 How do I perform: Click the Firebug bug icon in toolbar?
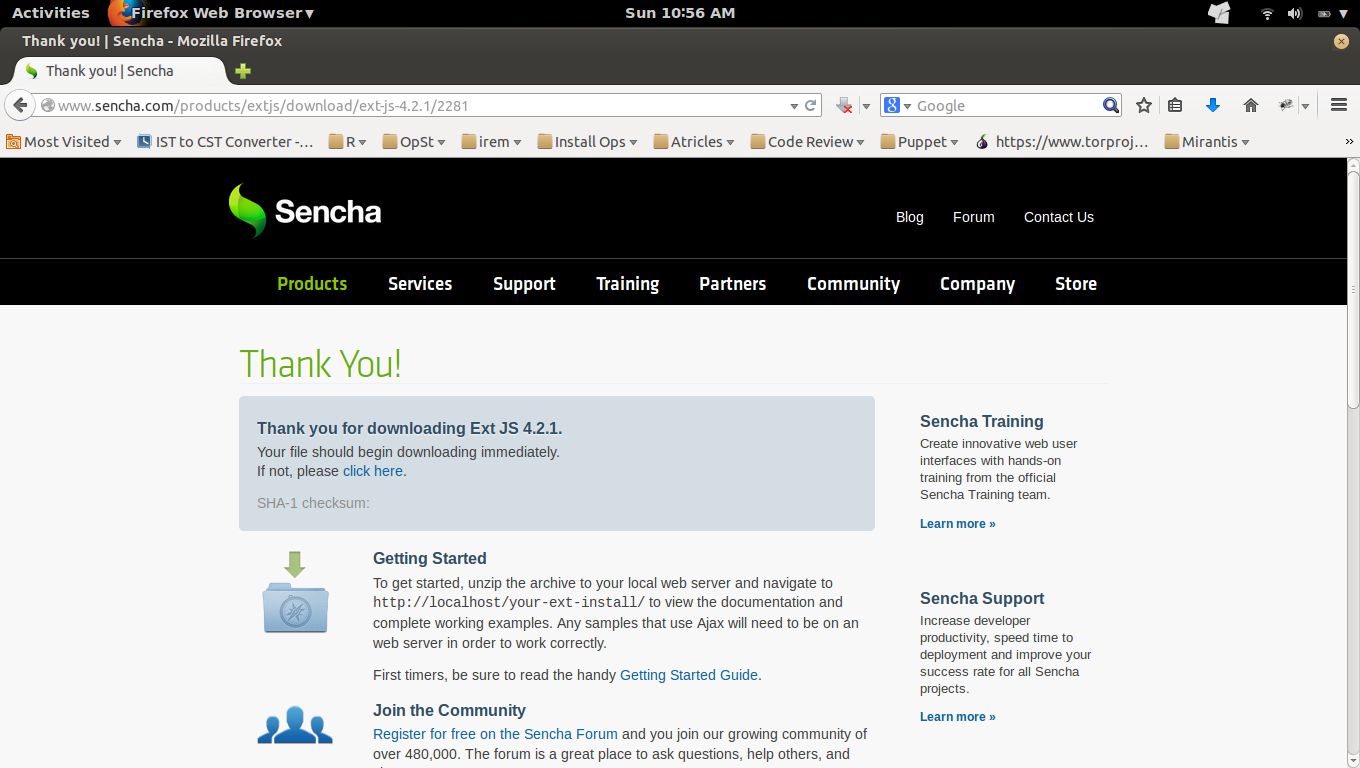1287,105
